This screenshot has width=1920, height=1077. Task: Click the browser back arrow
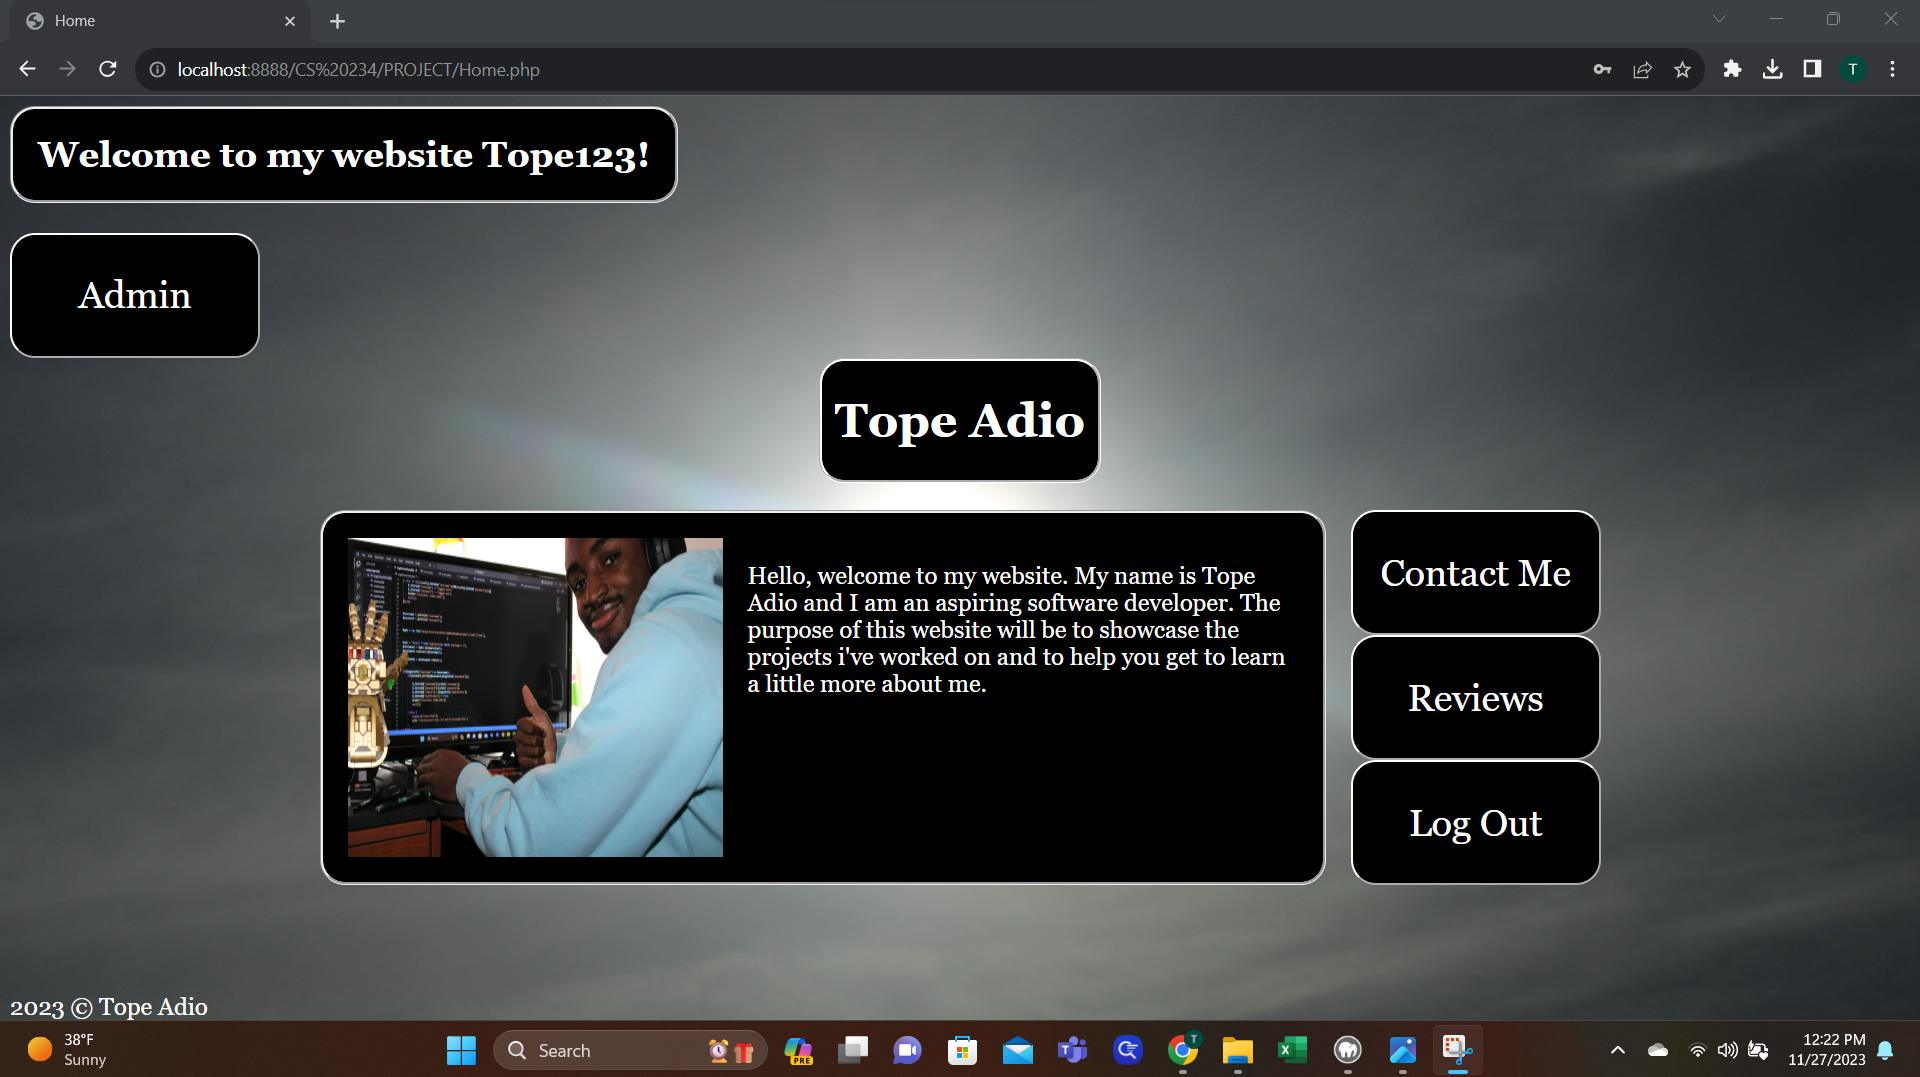click(x=27, y=69)
